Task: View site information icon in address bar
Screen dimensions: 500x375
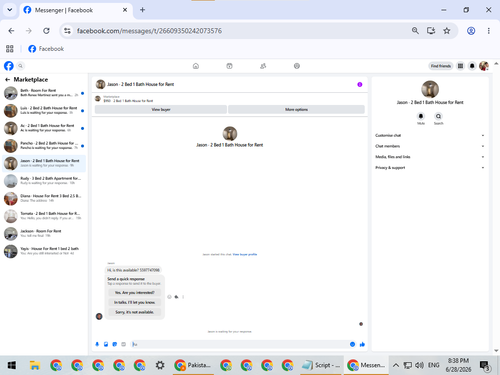Action: click(x=67, y=31)
